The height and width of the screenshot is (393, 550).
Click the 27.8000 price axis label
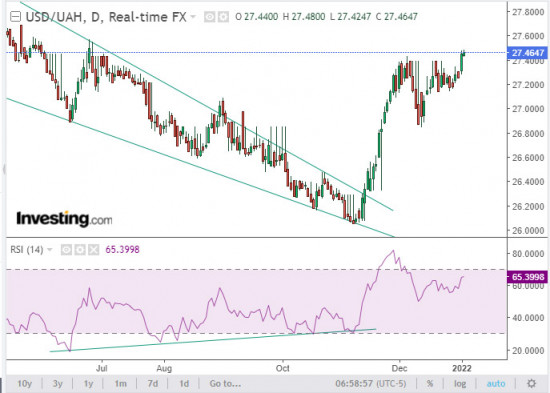528,12
